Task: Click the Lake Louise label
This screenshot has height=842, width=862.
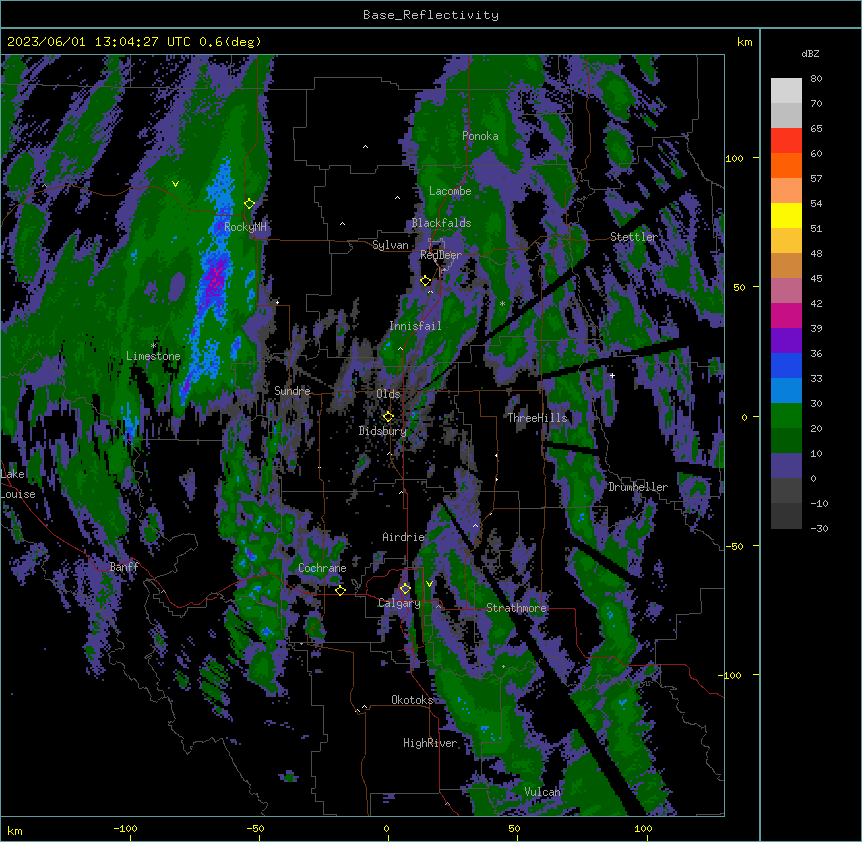Action: point(17,484)
